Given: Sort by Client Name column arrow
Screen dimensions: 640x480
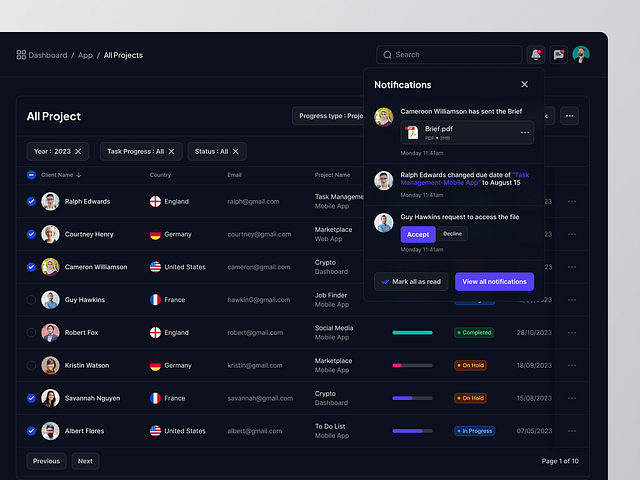Looking at the screenshot, I should 79,175.
